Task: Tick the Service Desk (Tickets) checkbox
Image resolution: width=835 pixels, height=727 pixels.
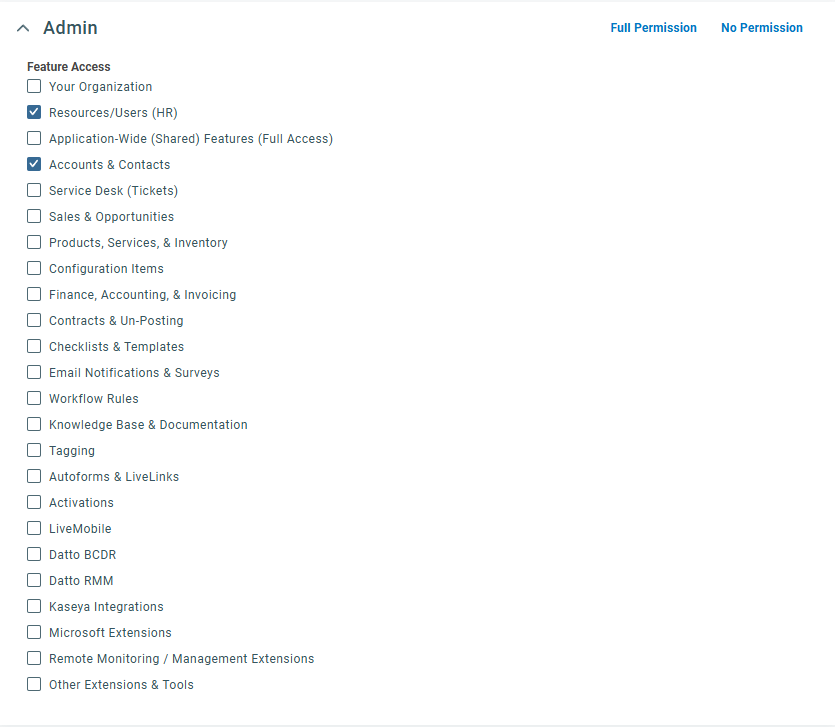Action: pyautogui.click(x=34, y=190)
